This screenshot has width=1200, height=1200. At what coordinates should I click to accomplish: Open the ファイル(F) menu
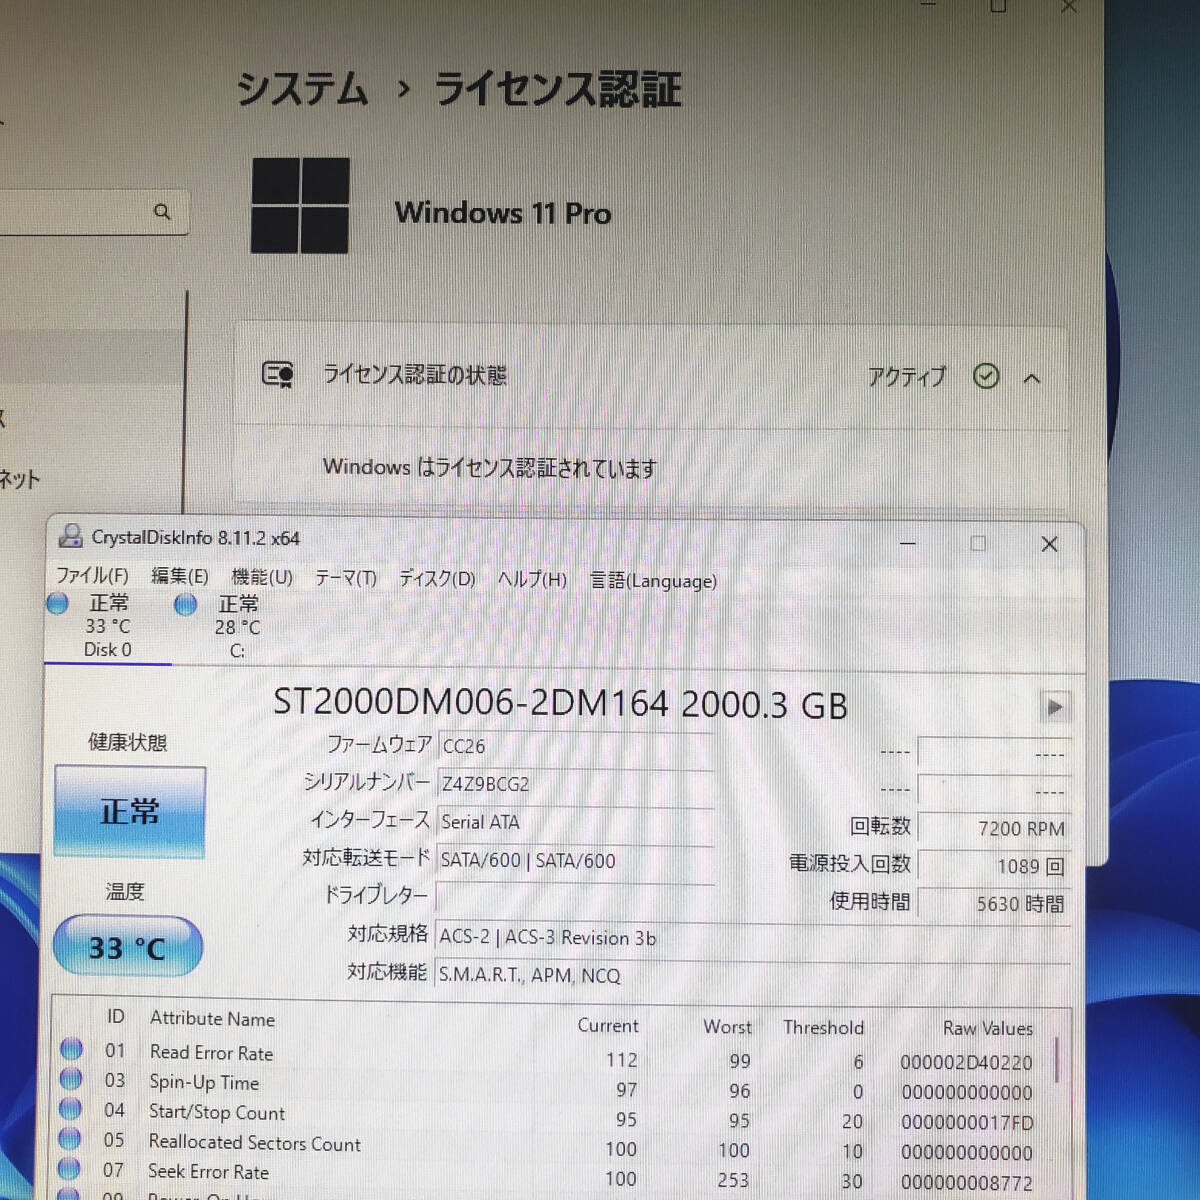click(x=92, y=576)
